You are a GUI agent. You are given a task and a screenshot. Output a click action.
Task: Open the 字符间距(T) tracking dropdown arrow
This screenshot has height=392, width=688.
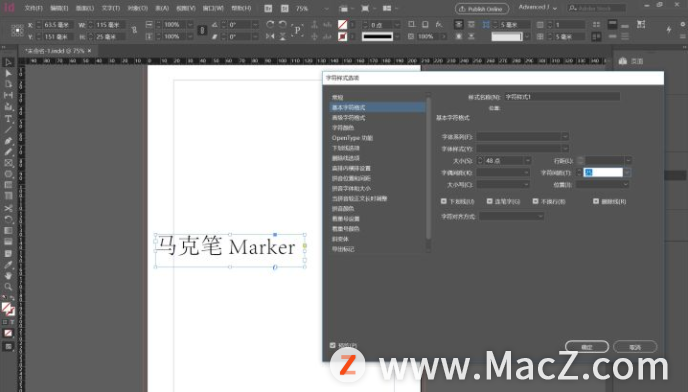(x=627, y=173)
